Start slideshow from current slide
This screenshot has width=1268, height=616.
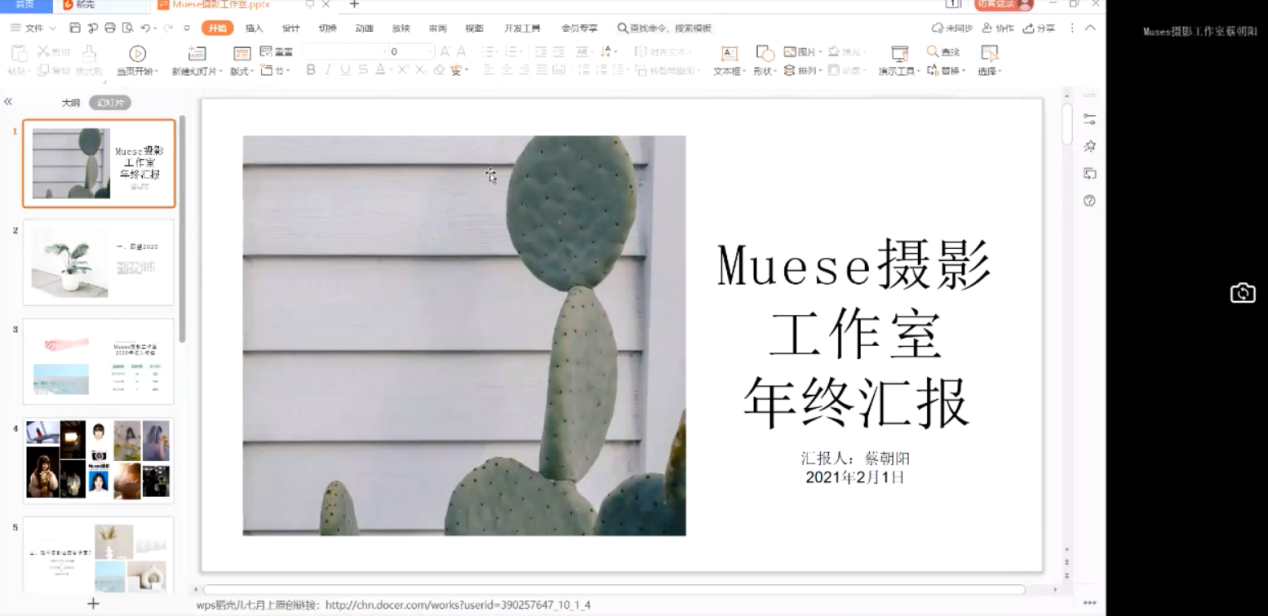(x=137, y=53)
